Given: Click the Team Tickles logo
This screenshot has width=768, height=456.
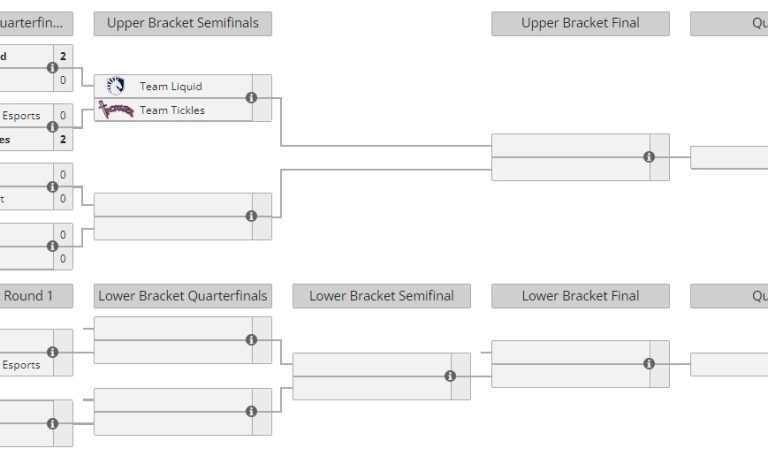Looking at the screenshot, I should pyautogui.click(x=116, y=110).
